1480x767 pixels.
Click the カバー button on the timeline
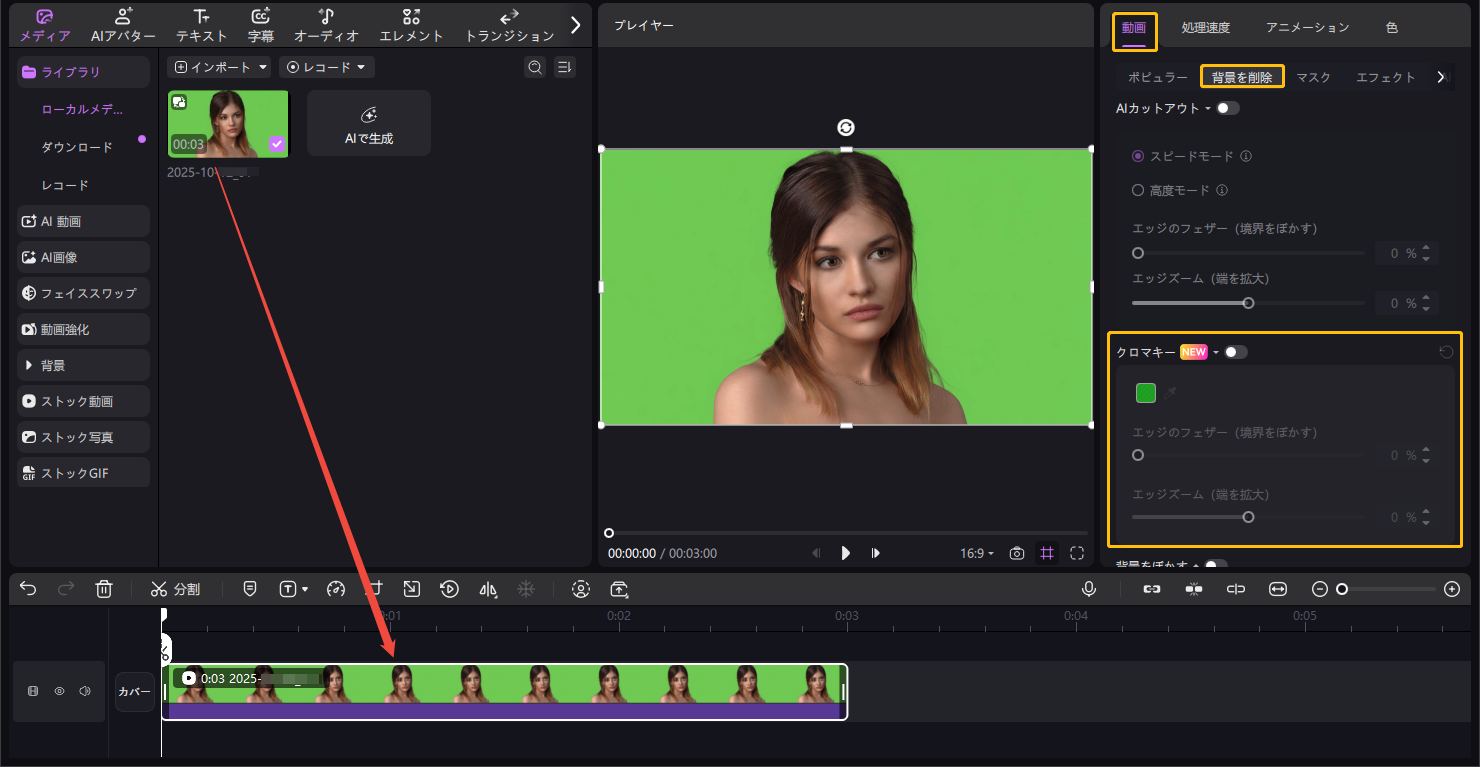[x=135, y=691]
